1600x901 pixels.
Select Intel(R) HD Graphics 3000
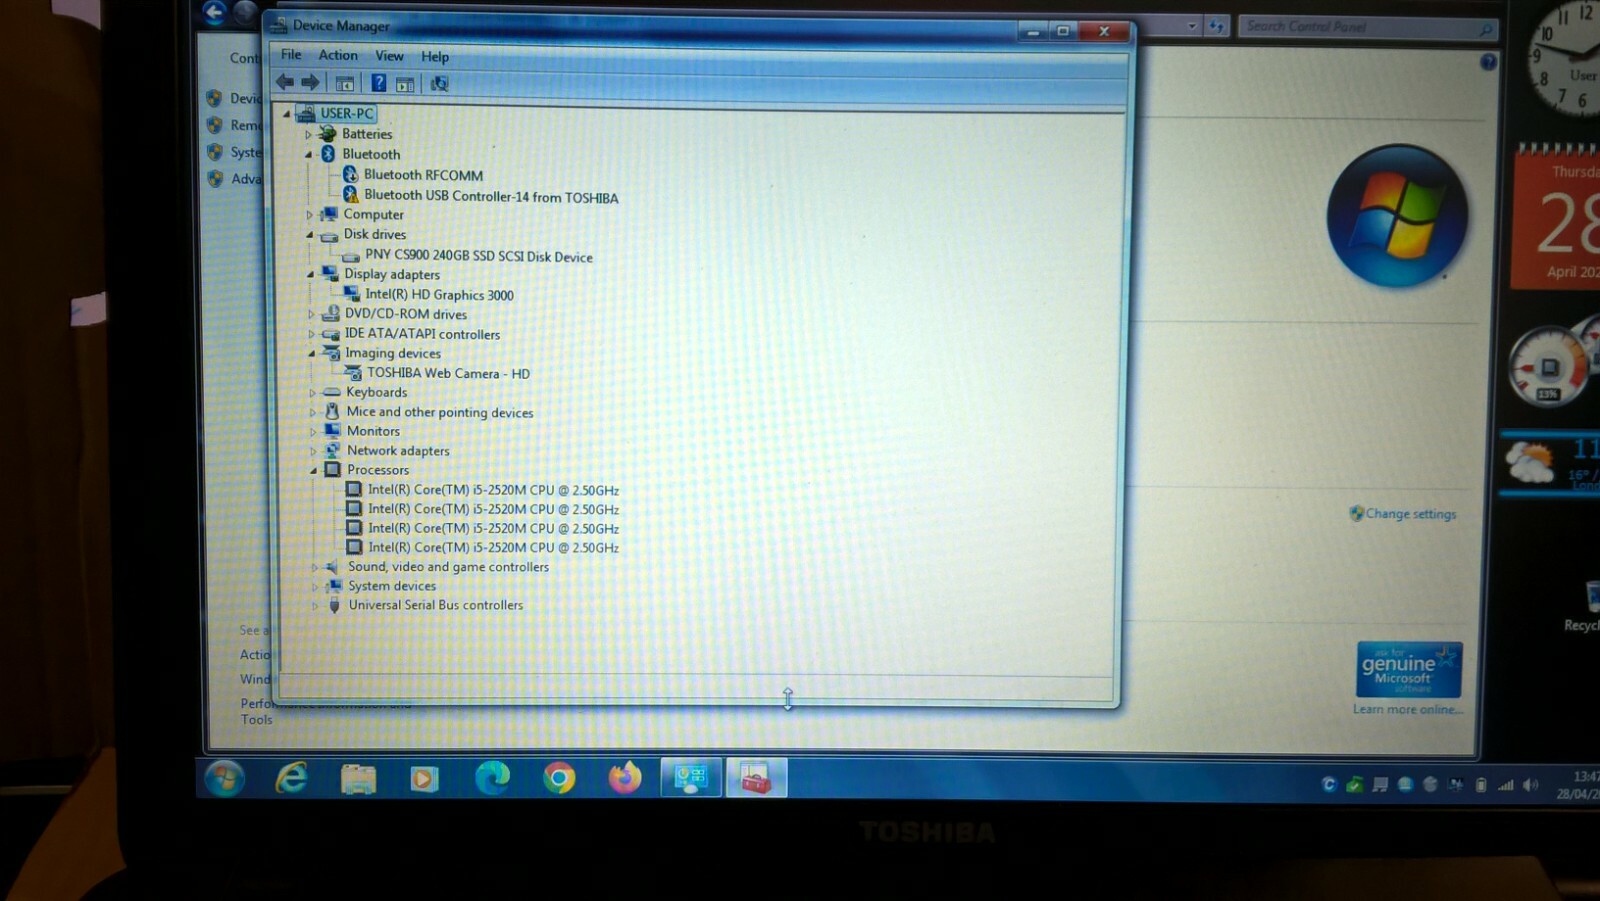tap(439, 294)
